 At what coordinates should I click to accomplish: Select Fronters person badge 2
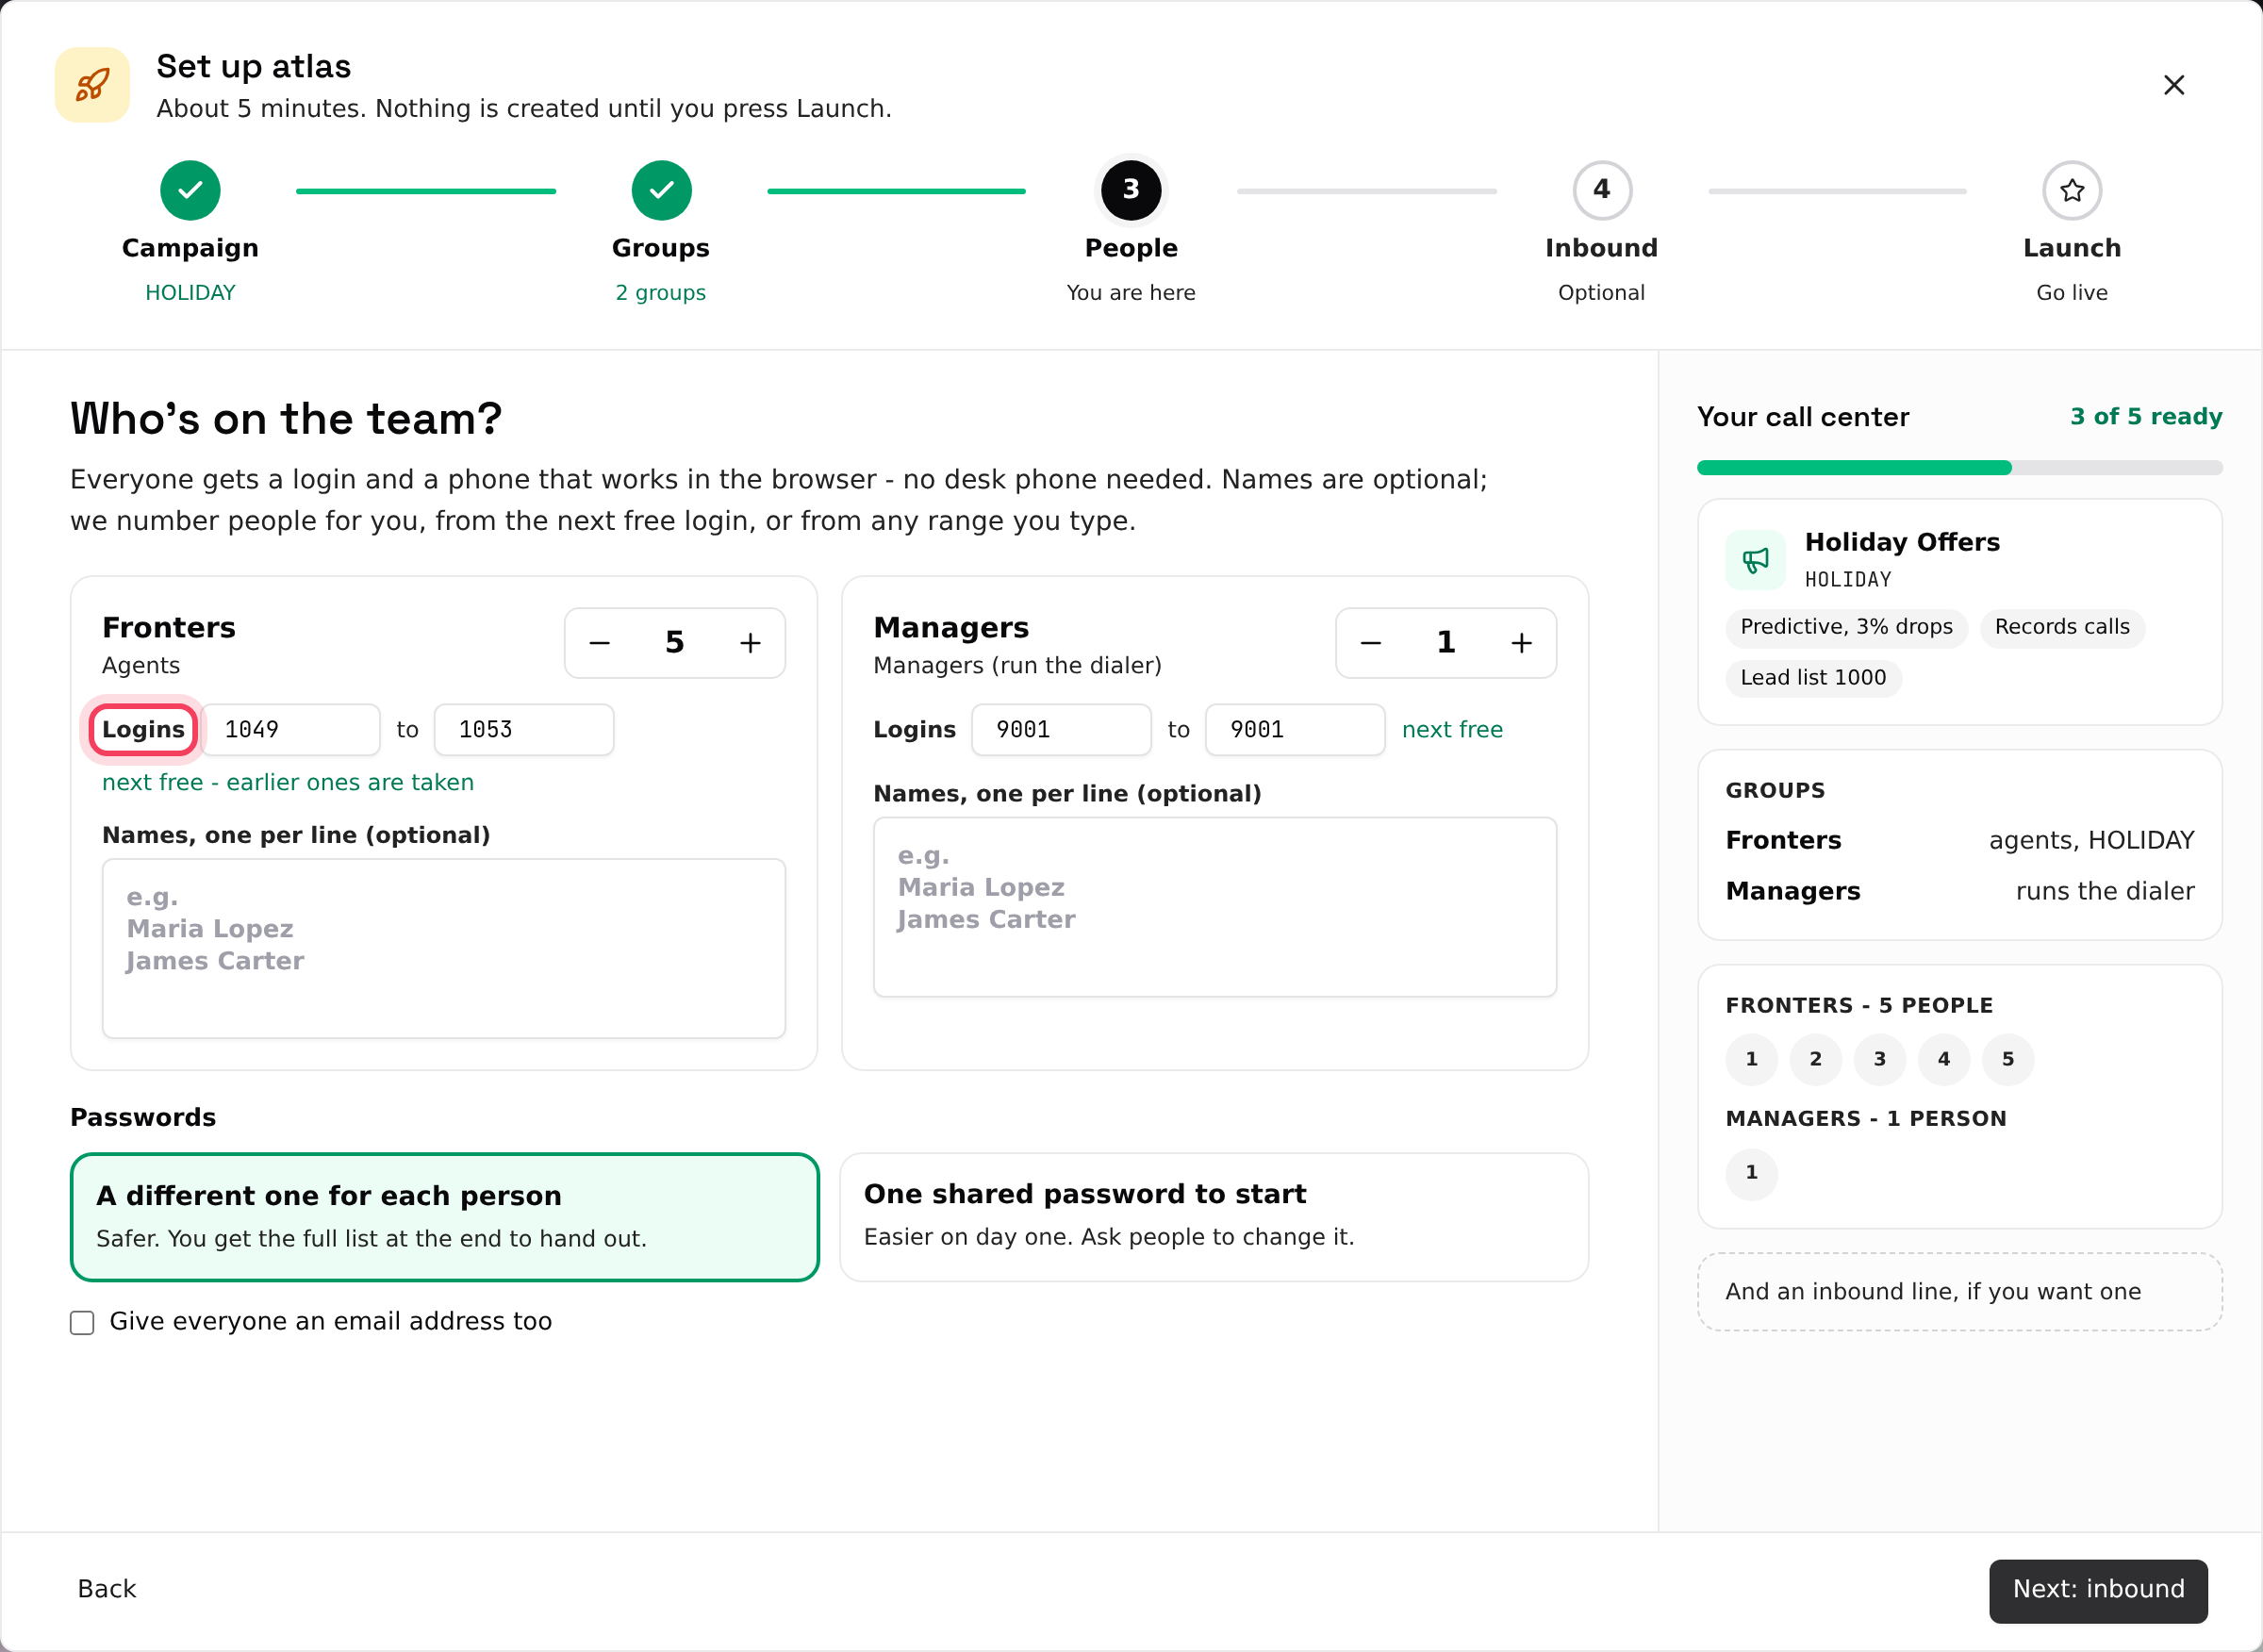pyautogui.click(x=1815, y=1059)
